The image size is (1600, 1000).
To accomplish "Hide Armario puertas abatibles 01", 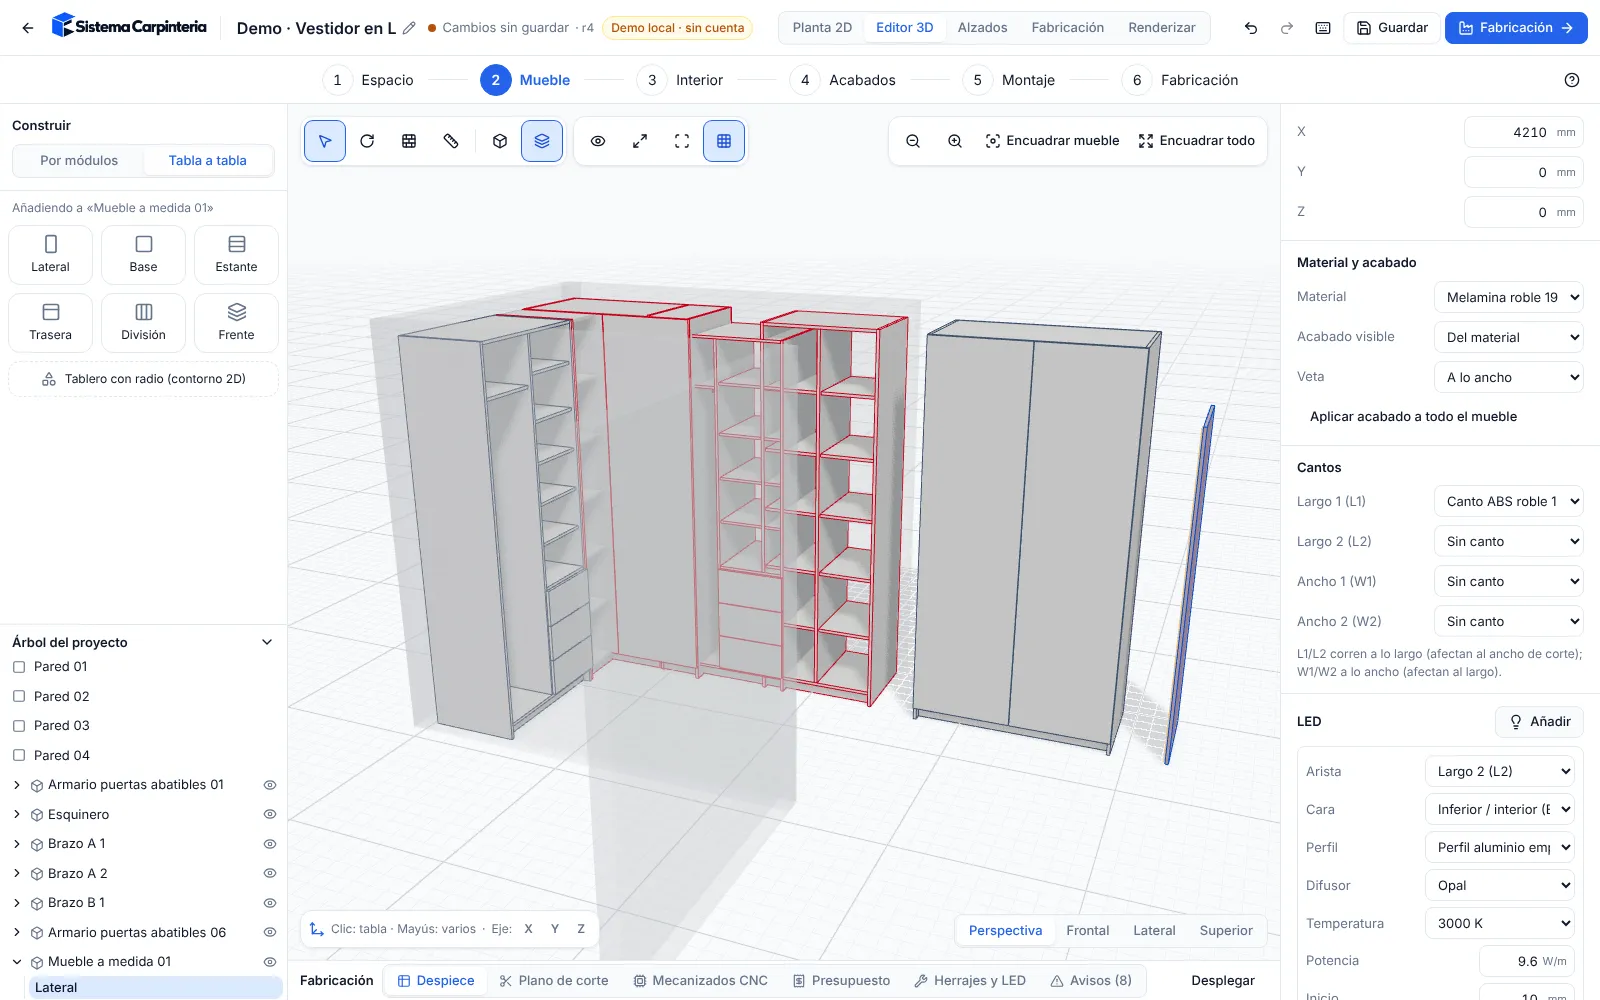I will [x=269, y=785].
